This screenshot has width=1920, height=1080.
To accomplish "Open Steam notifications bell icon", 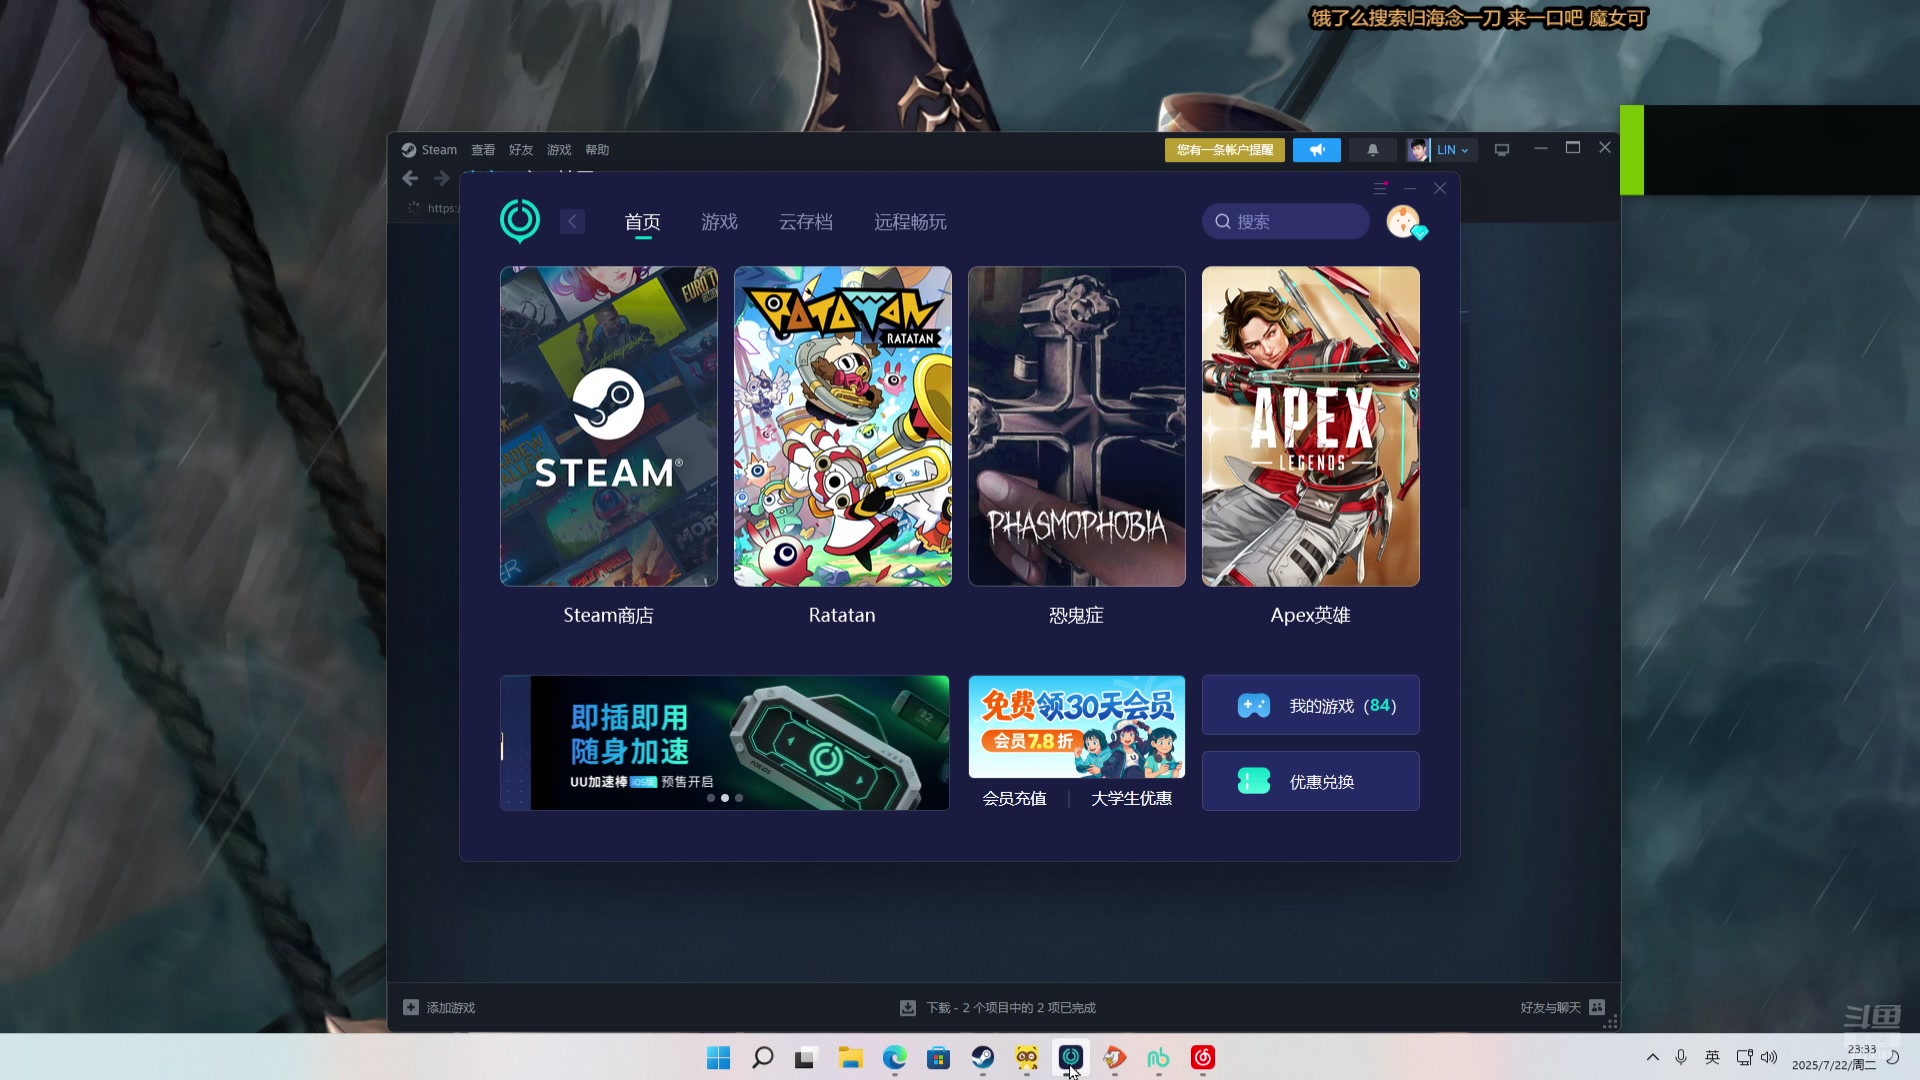I will pyautogui.click(x=1373, y=150).
